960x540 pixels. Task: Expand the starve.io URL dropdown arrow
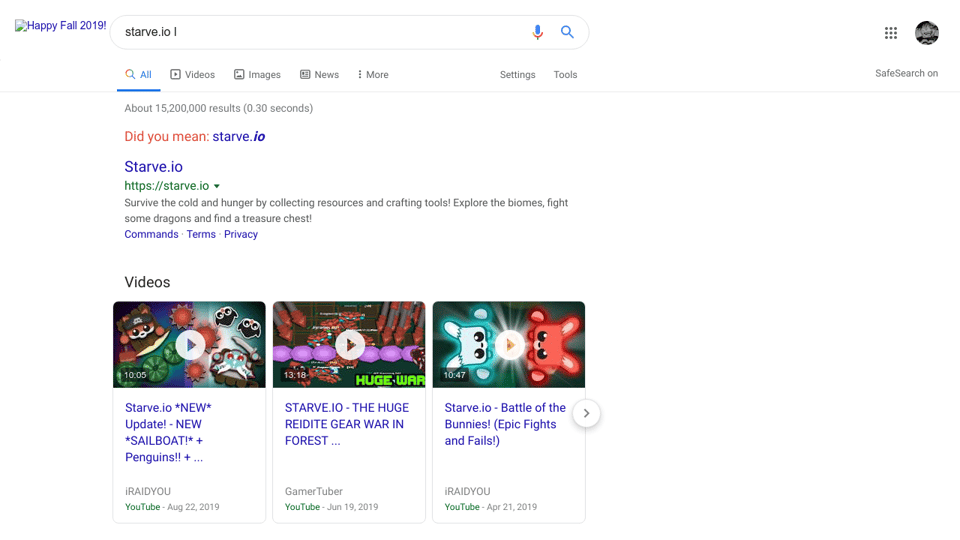tap(217, 186)
